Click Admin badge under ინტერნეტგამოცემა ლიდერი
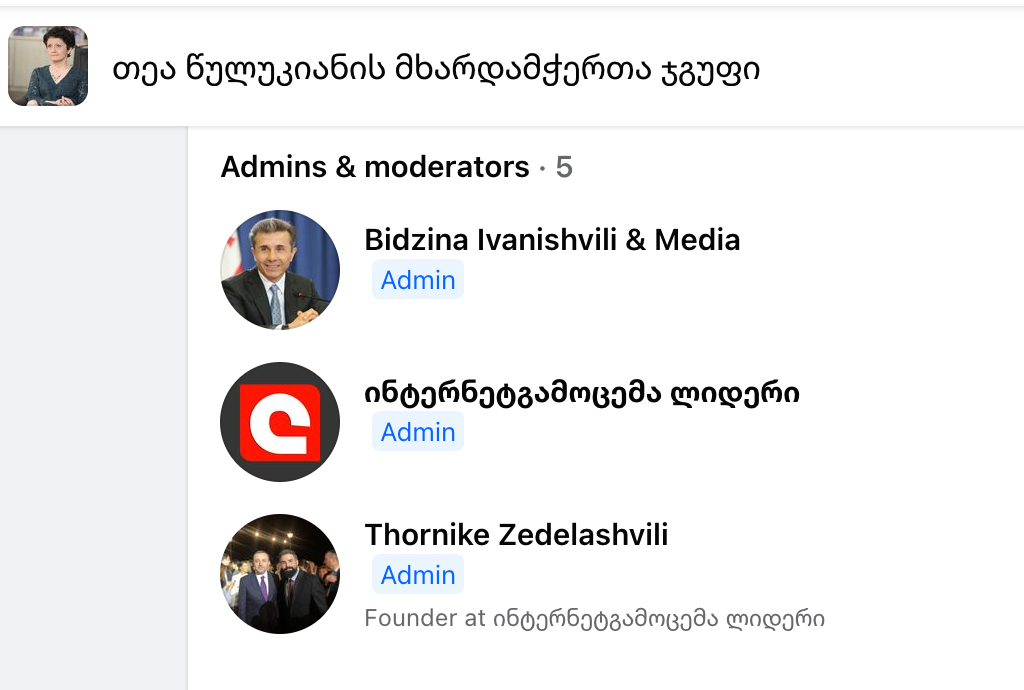Image resolution: width=1024 pixels, height=690 pixels. [x=418, y=431]
